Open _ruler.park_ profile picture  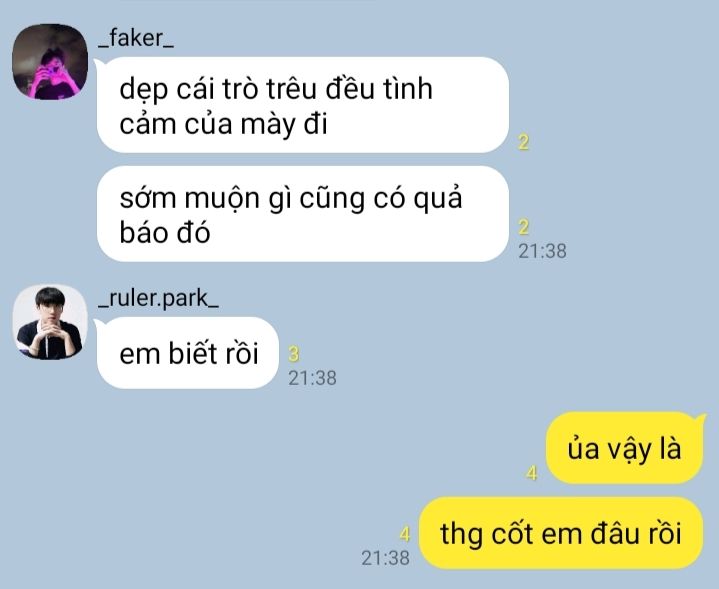pyautogui.click(x=50, y=322)
